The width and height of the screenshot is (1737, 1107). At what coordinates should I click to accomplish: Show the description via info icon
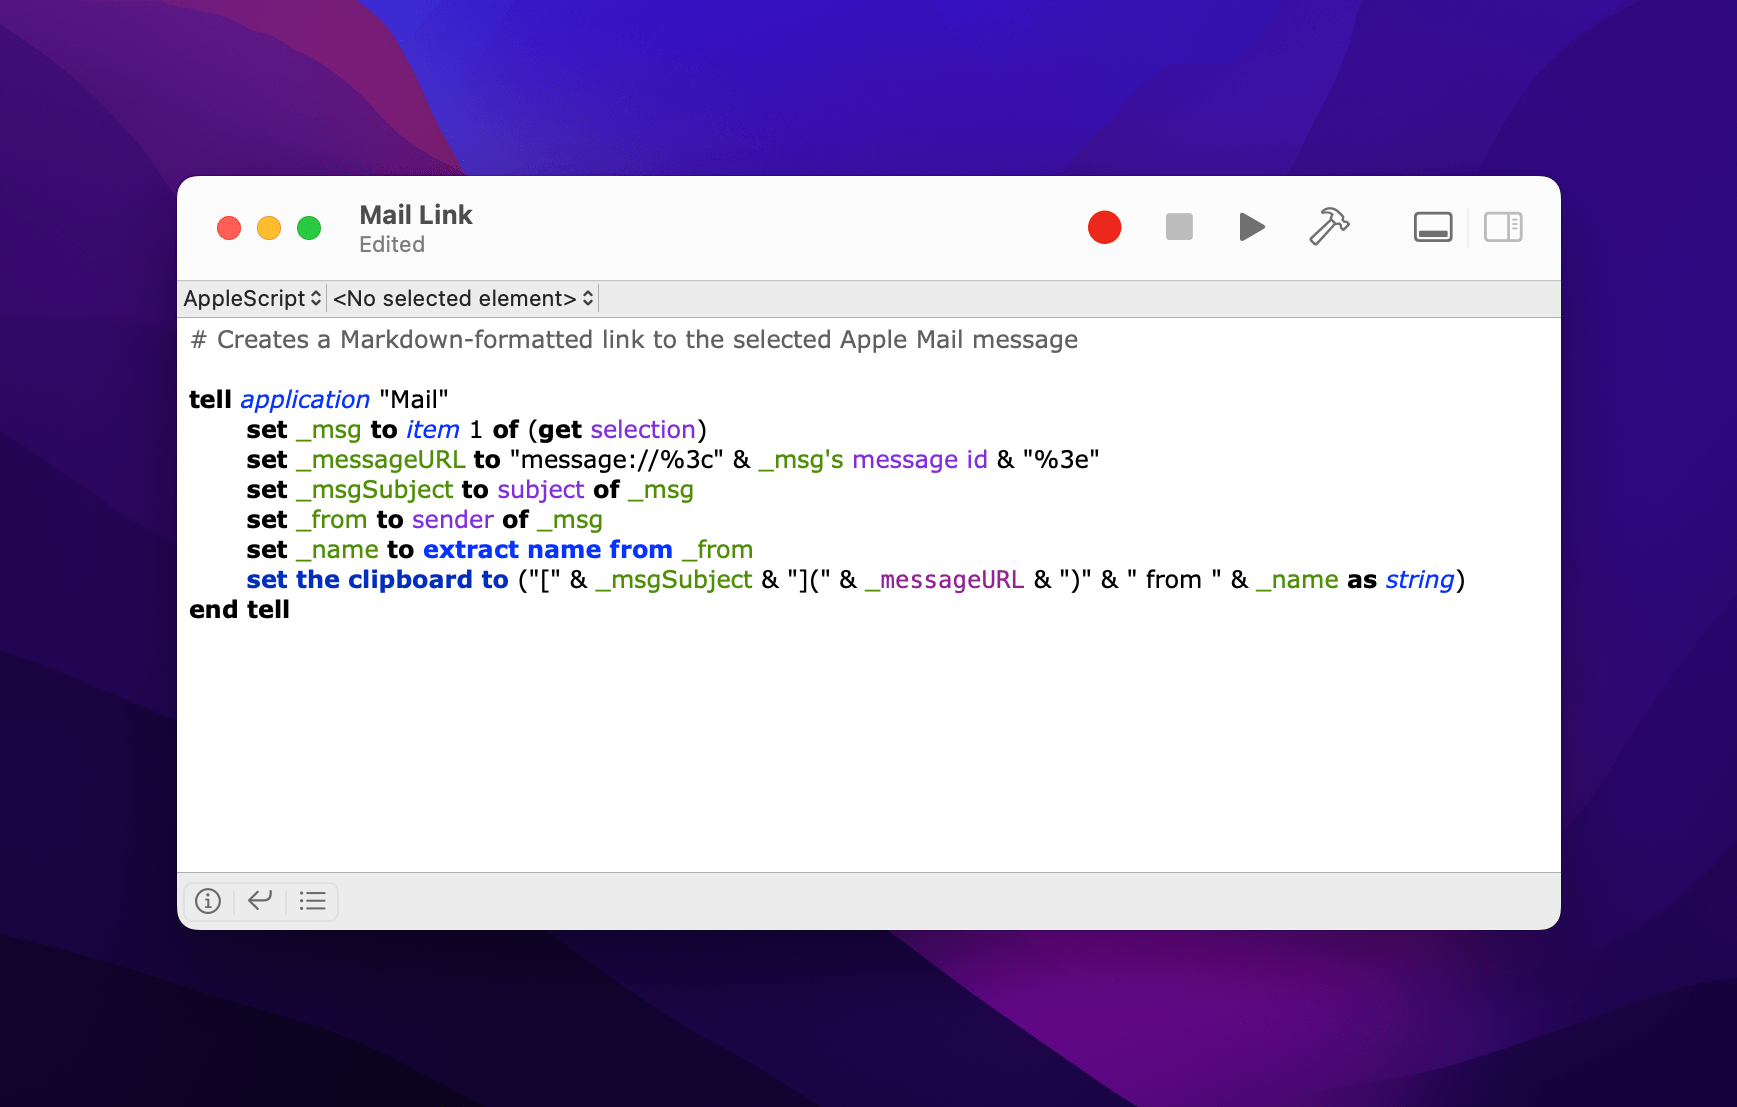point(208,901)
